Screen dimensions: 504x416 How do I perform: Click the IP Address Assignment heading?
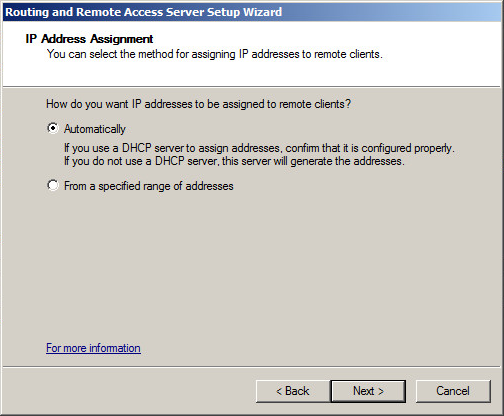pyautogui.click(x=89, y=39)
